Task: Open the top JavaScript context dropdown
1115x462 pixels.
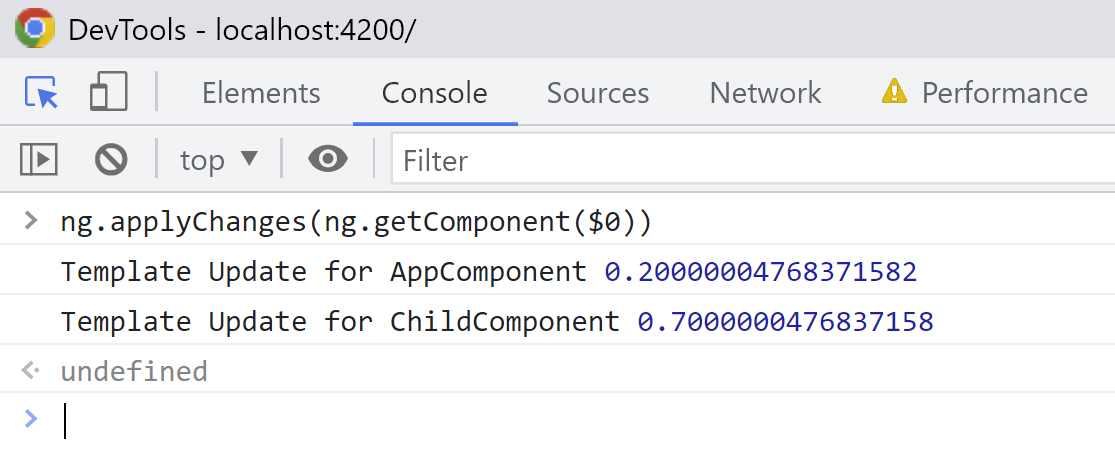Action: 218,160
